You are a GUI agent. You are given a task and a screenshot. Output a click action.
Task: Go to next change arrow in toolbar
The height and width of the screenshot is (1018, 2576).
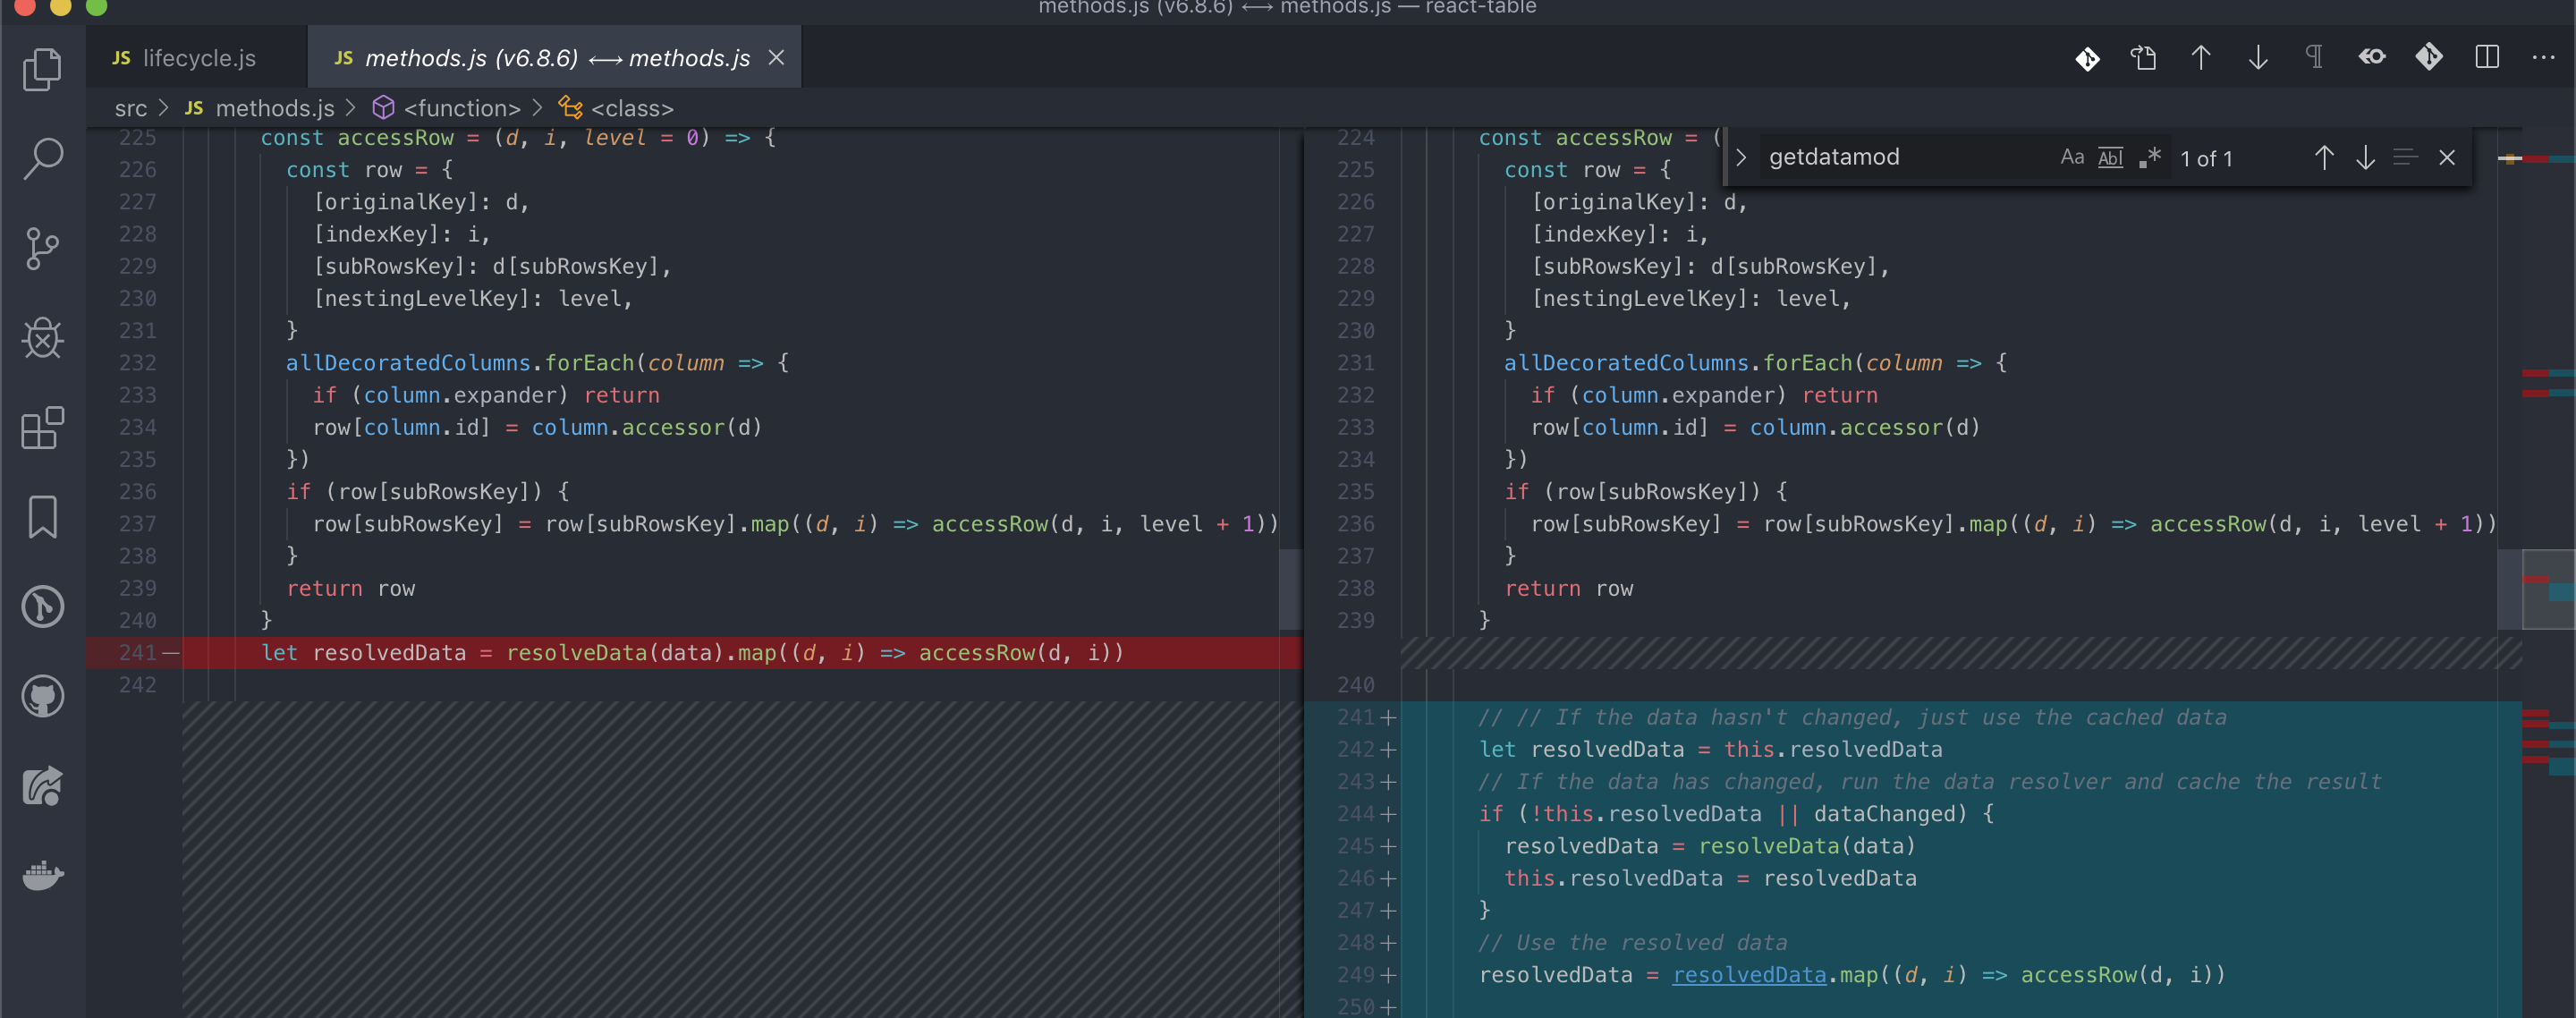click(2258, 58)
